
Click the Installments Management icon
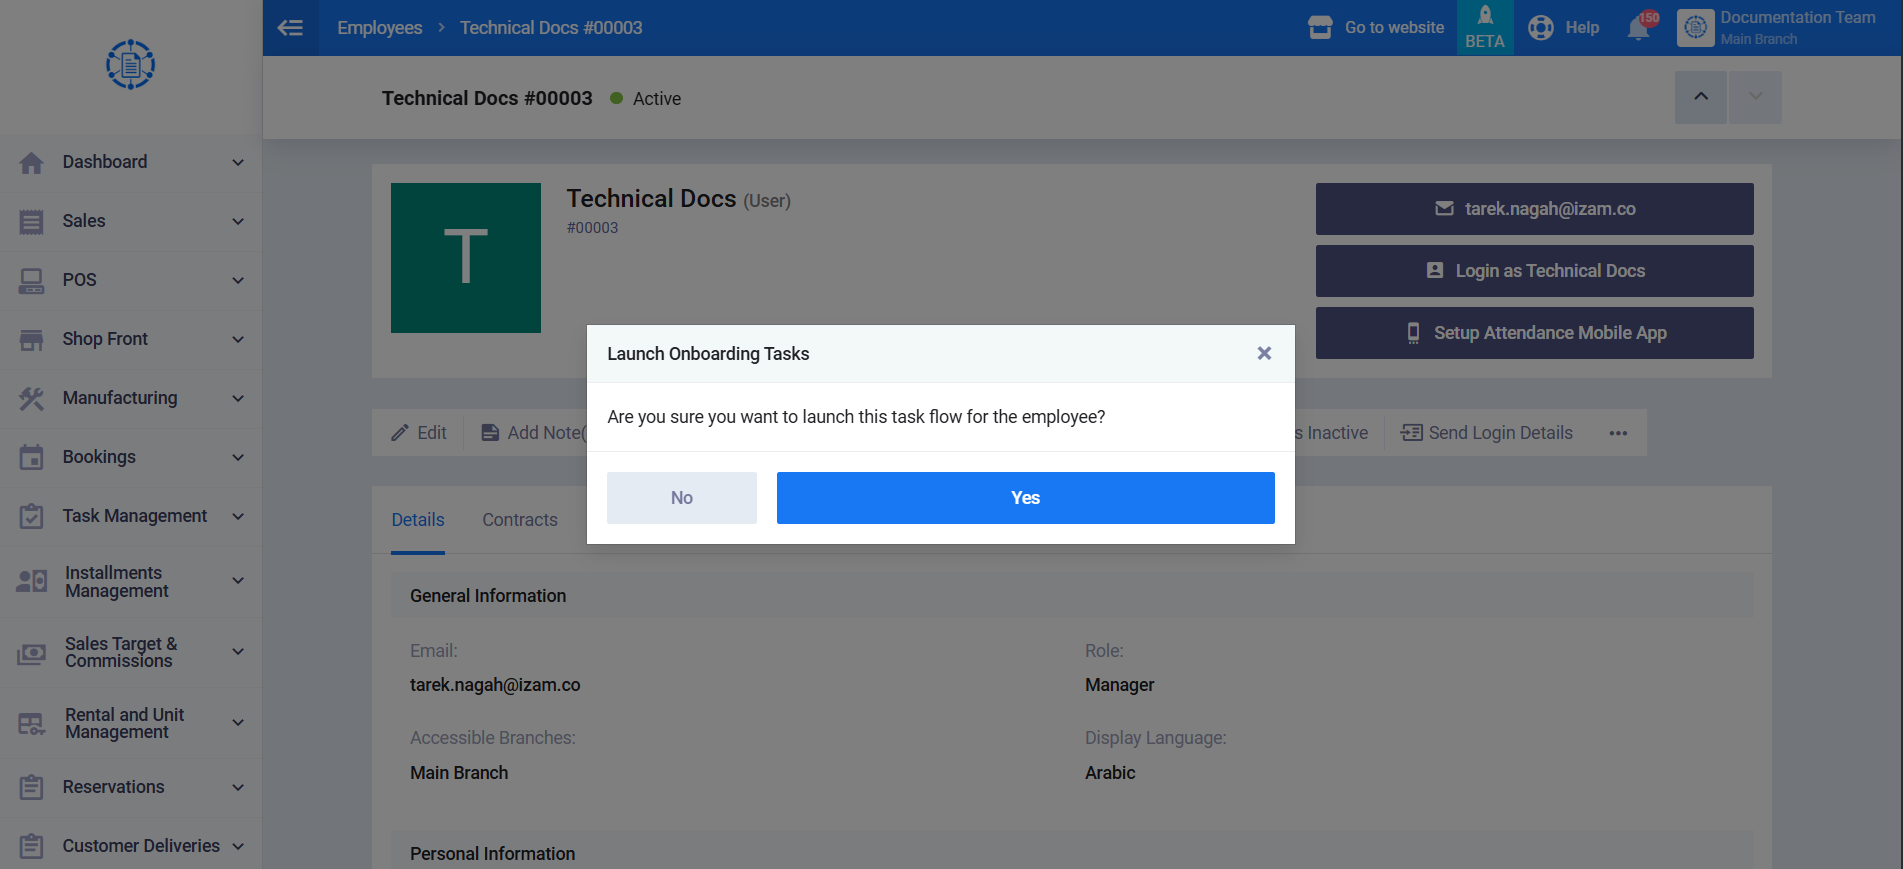click(32, 581)
